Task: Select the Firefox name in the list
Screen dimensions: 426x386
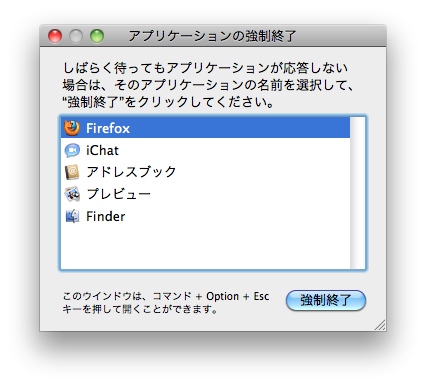Action: (108, 128)
